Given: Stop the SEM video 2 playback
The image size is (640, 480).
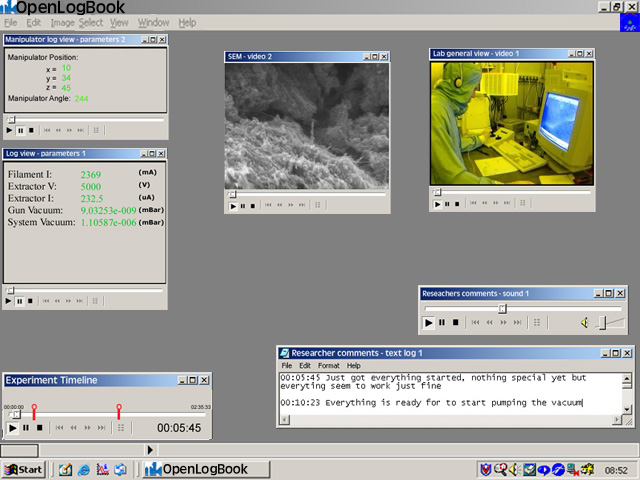Looking at the screenshot, I should click(254, 206).
